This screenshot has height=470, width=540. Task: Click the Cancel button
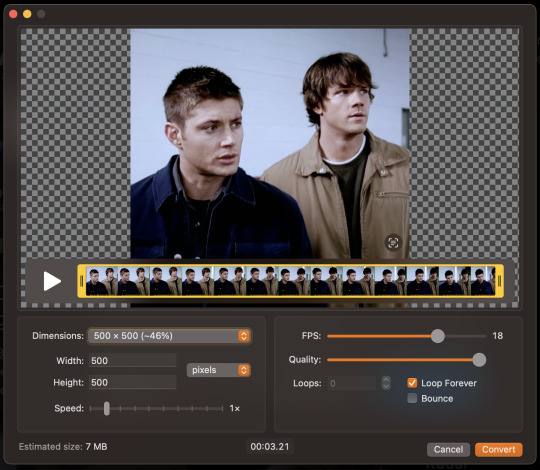[448, 450]
